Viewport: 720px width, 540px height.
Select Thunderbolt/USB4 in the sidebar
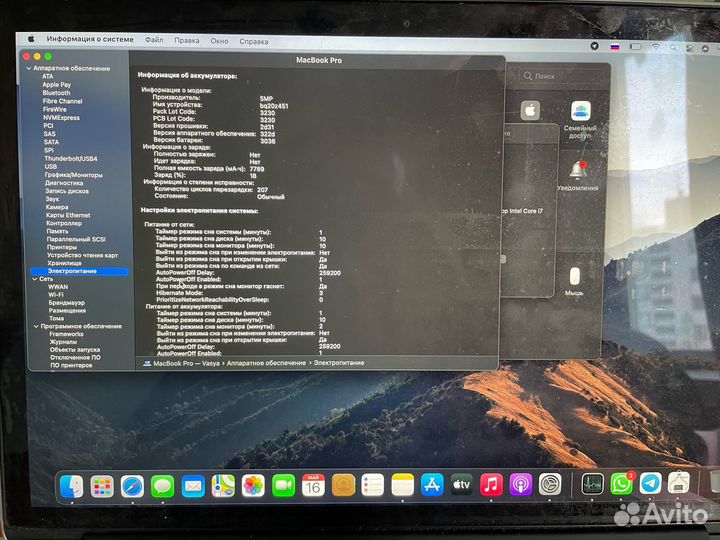click(x=71, y=158)
